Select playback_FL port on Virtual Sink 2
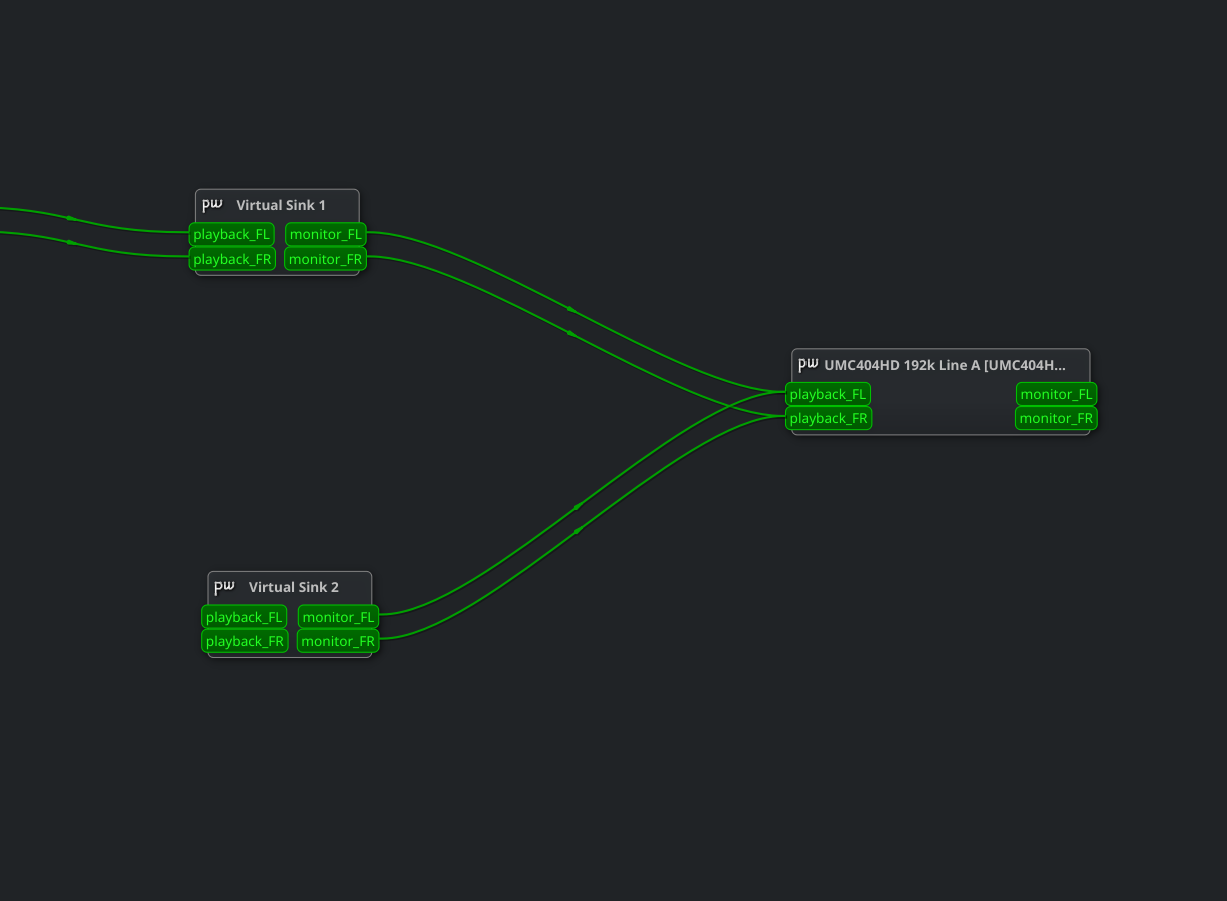The image size is (1227, 901). pyautogui.click(x=244, y=617)
